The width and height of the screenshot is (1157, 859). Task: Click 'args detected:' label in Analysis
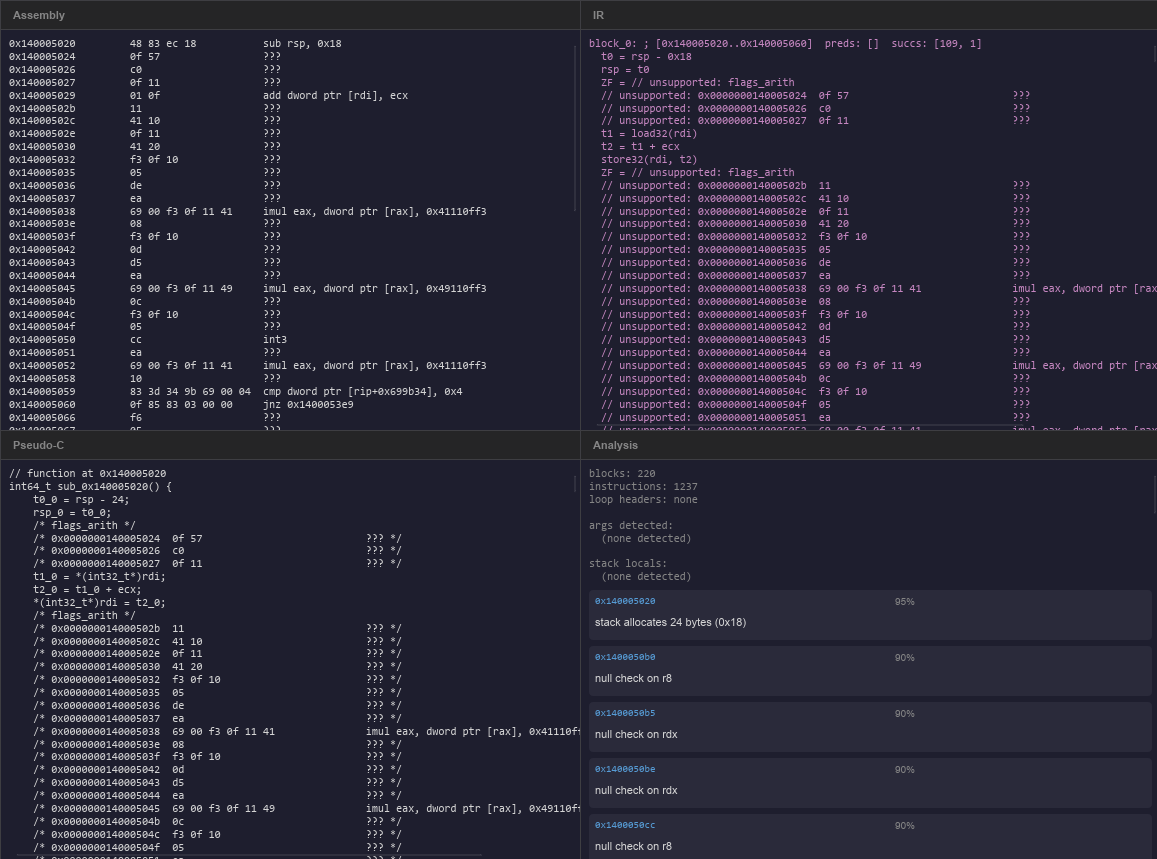pyautogui.click(x=631, y=525)
